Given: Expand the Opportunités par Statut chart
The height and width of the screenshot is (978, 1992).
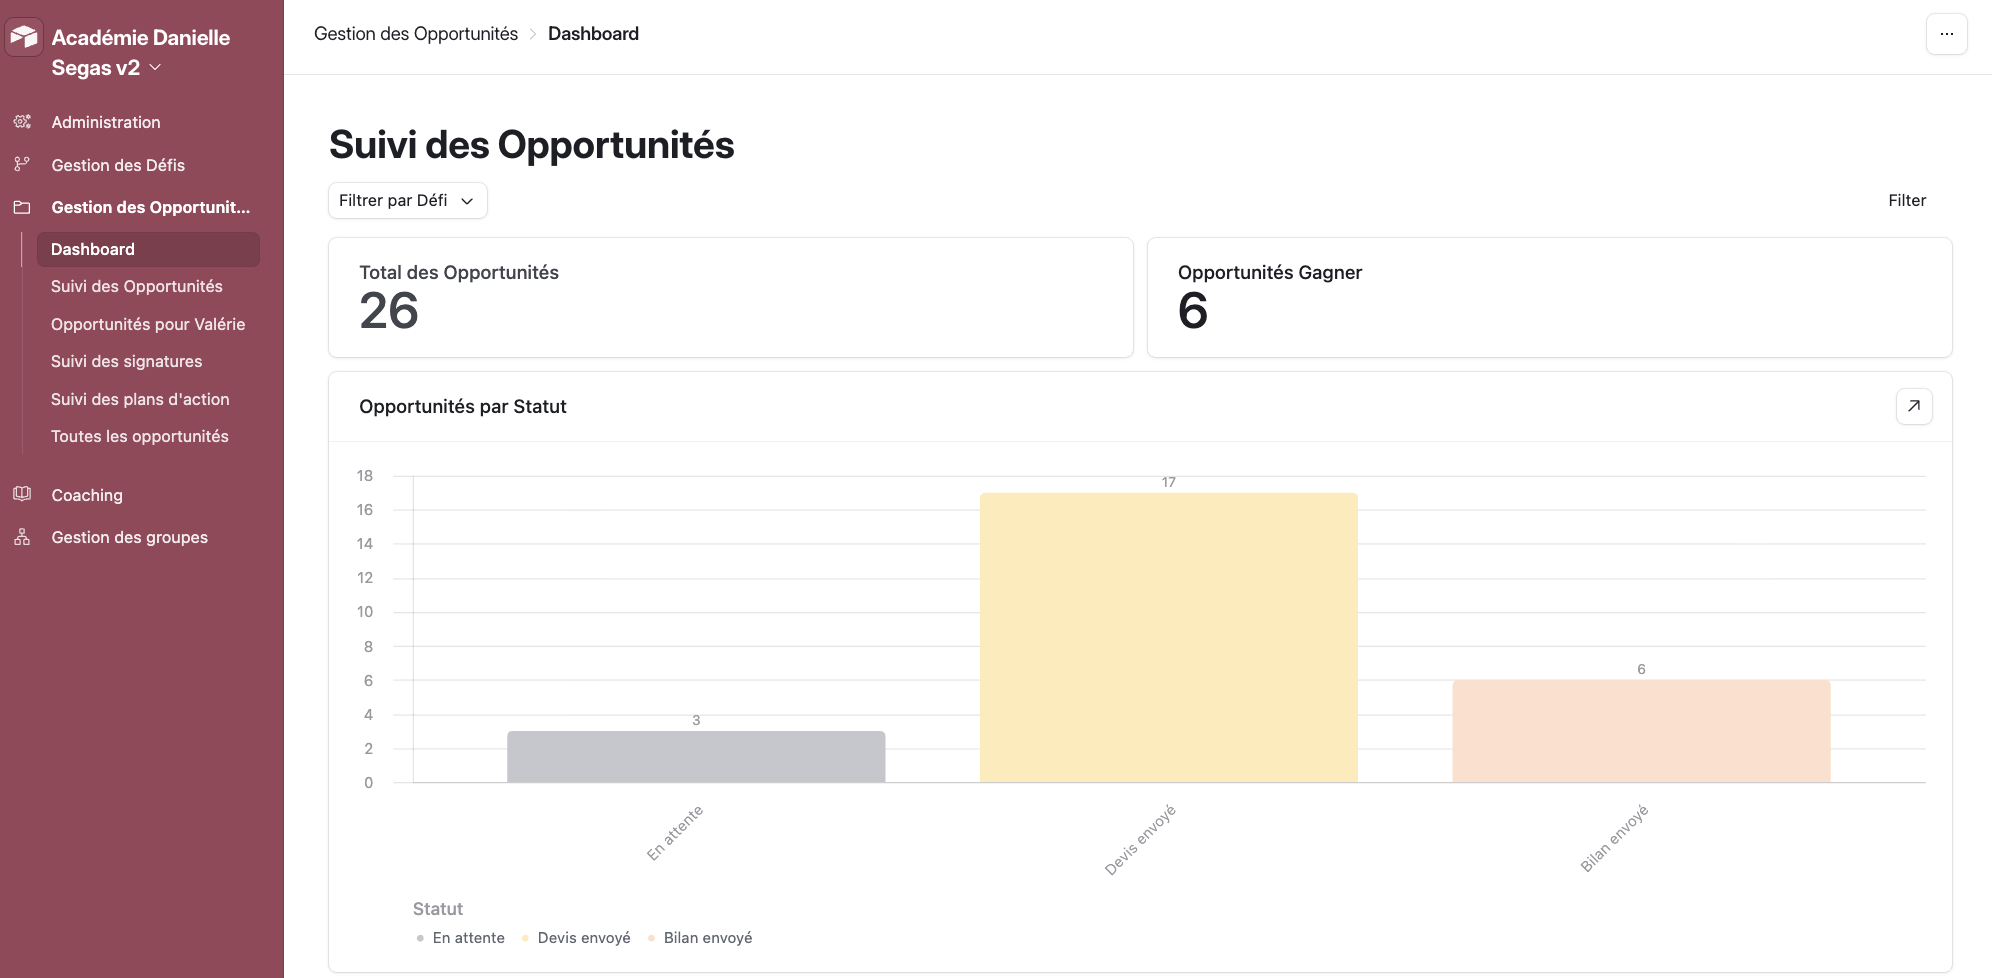Looking at the screenshot, I should click(1913, 406).
